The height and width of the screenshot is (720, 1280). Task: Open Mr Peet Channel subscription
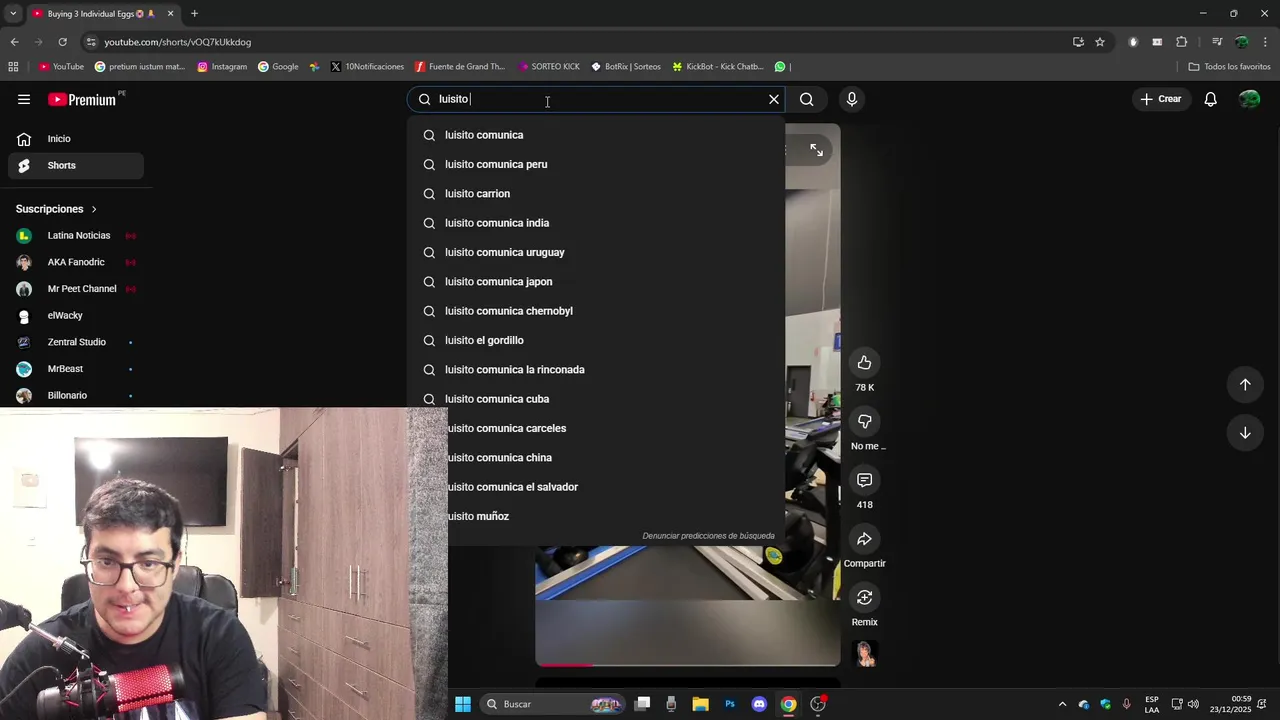point(76,289)
